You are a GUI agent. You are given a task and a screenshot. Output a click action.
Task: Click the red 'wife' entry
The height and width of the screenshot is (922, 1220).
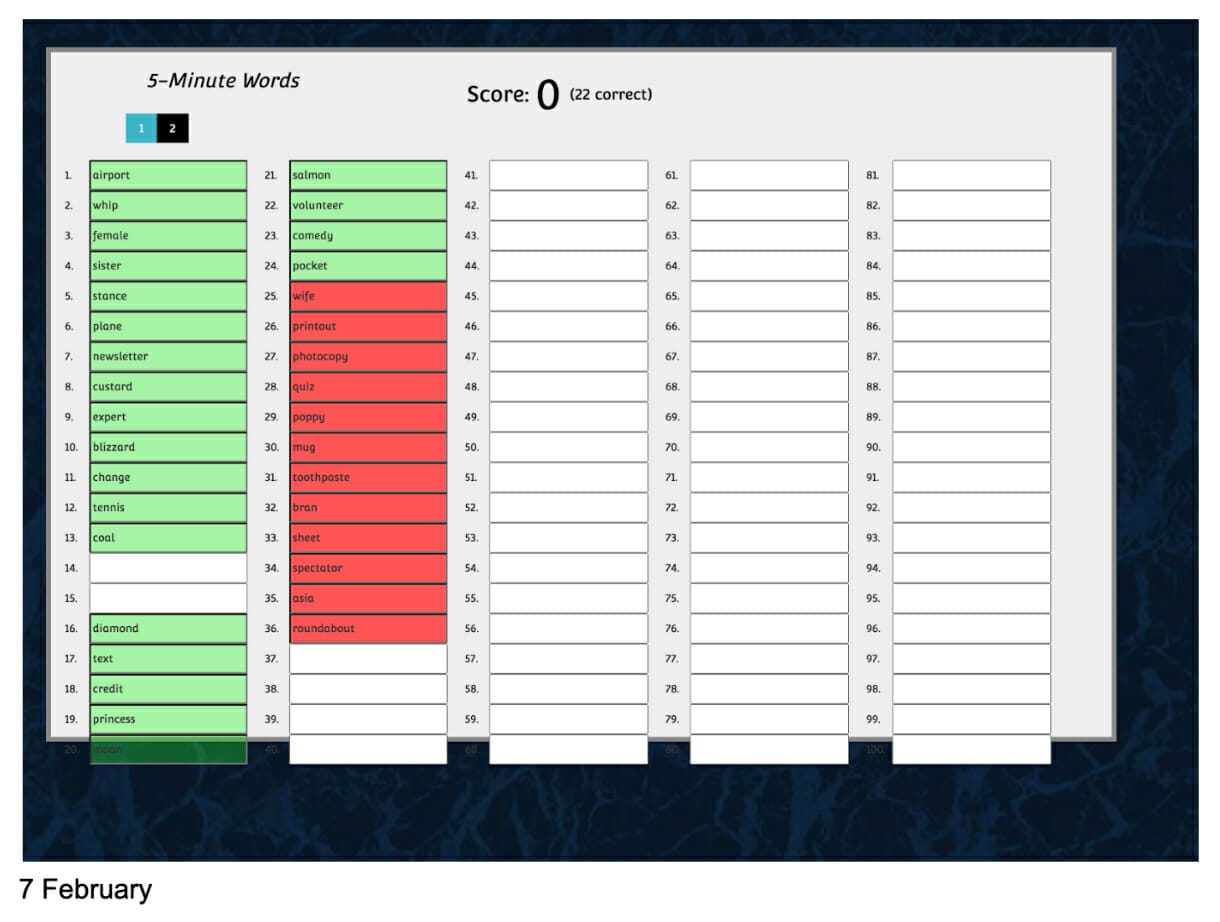[368, 296]
